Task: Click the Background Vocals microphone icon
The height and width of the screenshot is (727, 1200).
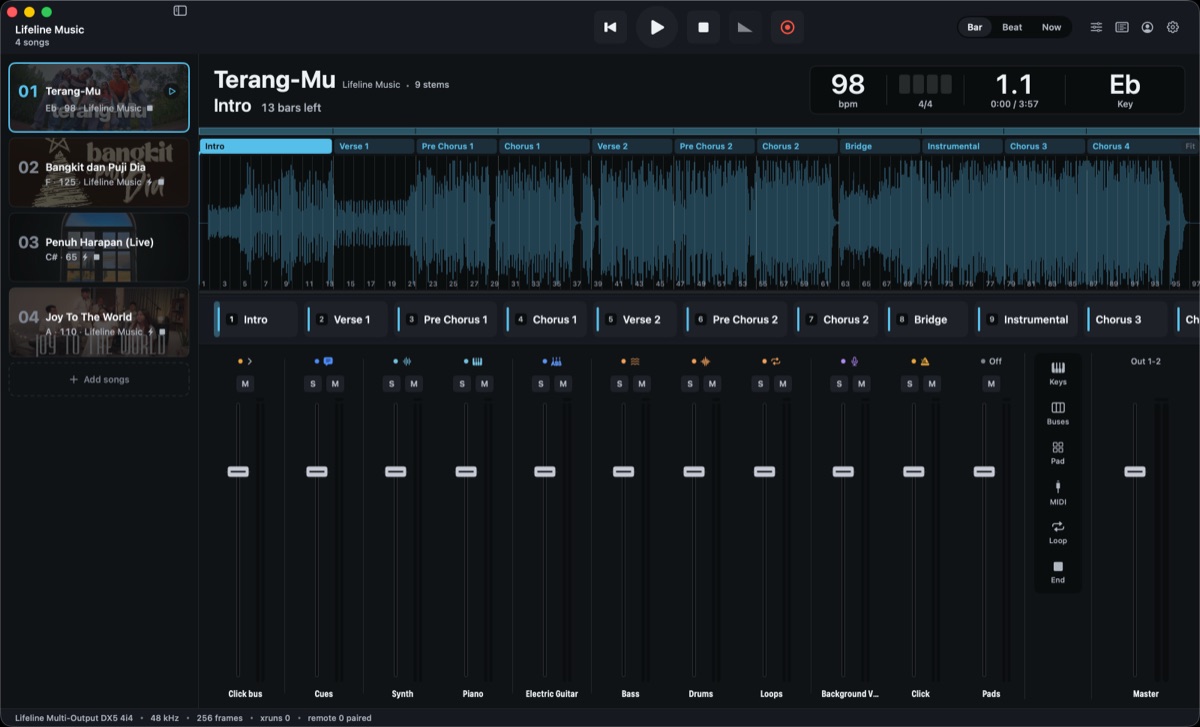Action: 854,361
